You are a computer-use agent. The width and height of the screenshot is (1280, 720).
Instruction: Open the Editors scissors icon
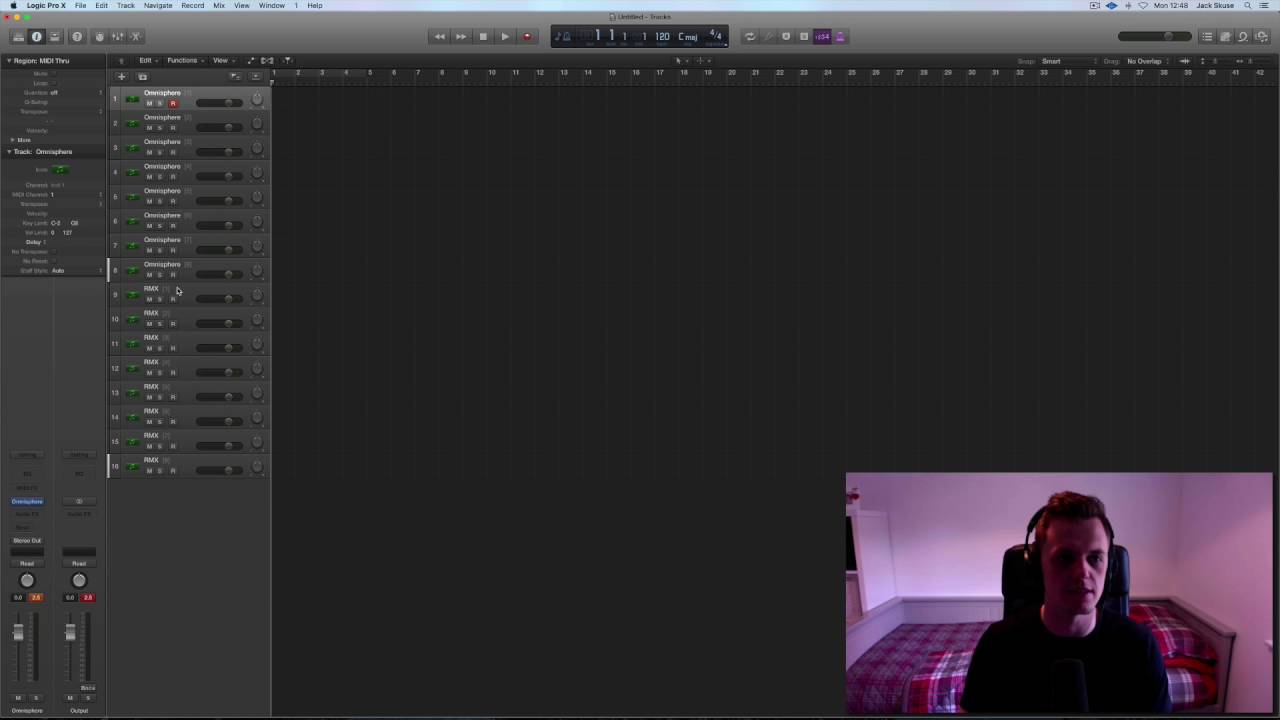coord(137,37)
